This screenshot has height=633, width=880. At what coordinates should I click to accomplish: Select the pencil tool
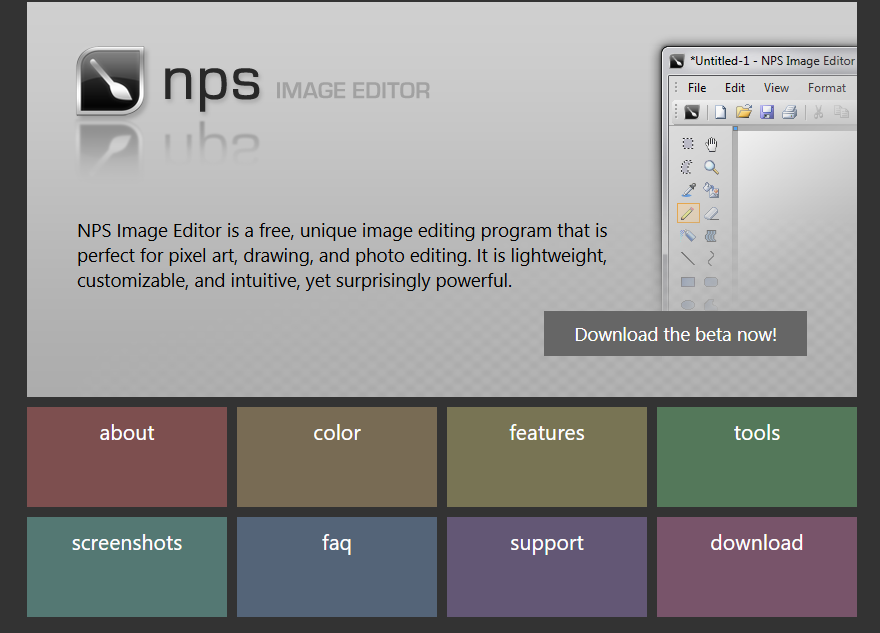click(687, 212)
